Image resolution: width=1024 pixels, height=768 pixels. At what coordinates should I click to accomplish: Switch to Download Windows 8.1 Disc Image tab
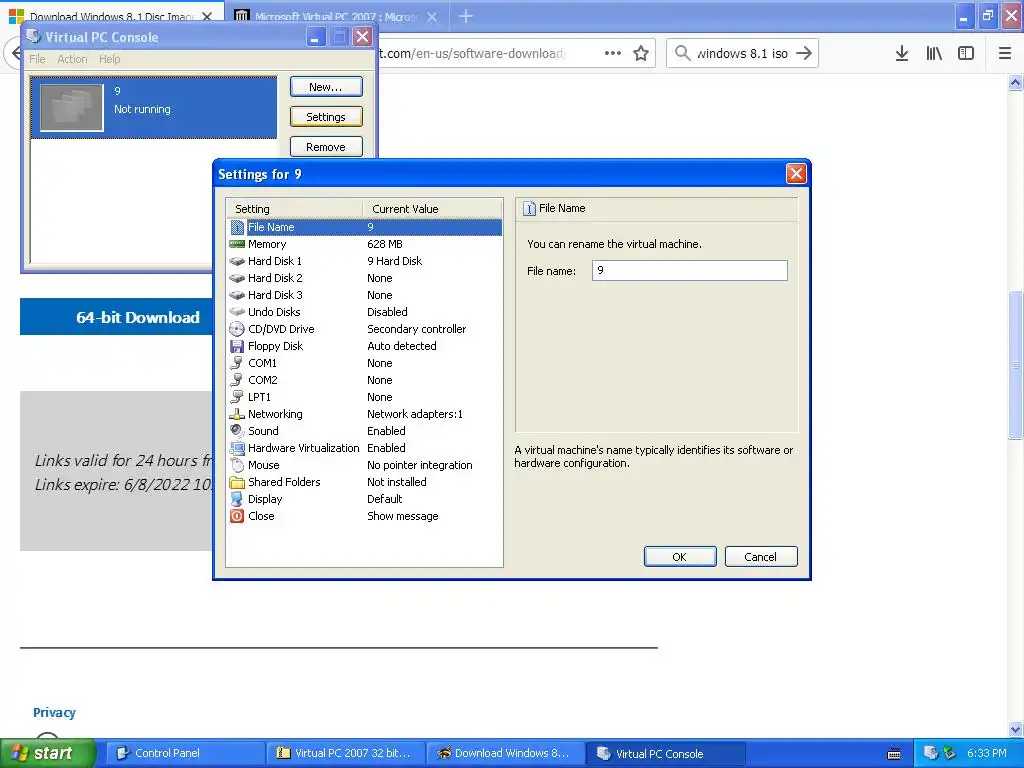click(x=112, y=16)
